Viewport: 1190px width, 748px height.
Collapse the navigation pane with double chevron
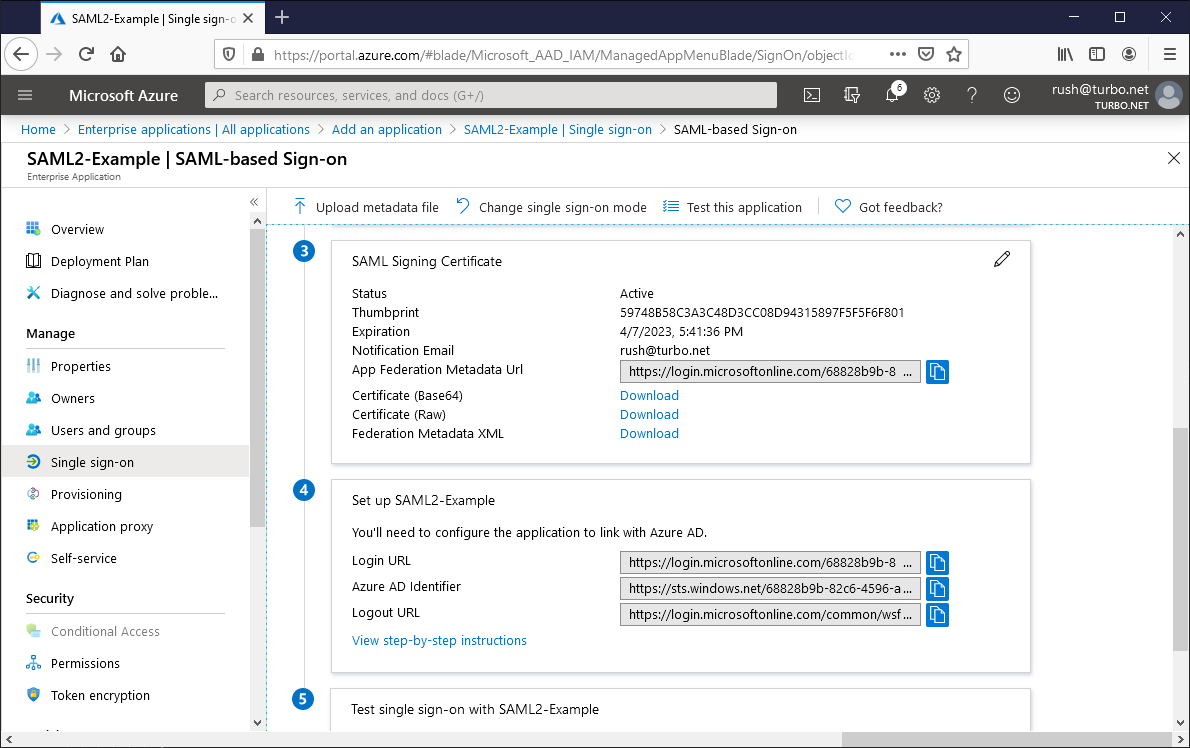254,202
